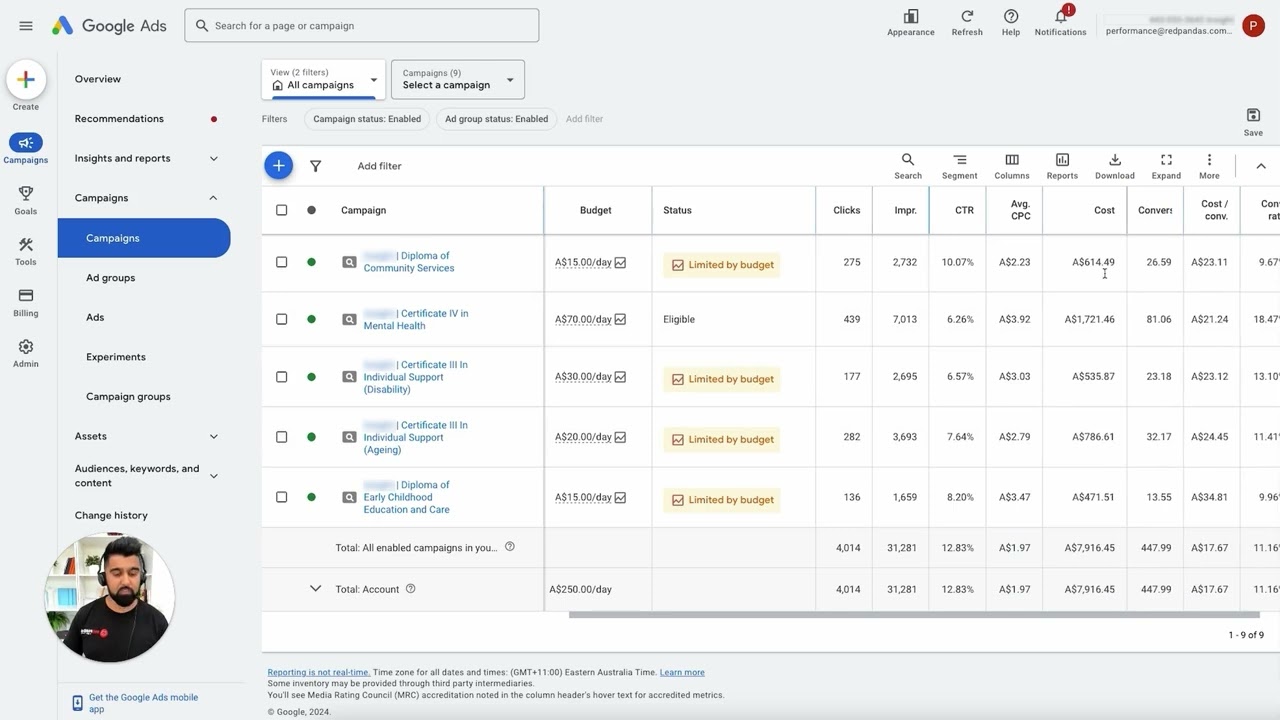Click the blue plus new campaign button
The image size is (1280, 720).
pyautogui.click(x=279, y=166)
